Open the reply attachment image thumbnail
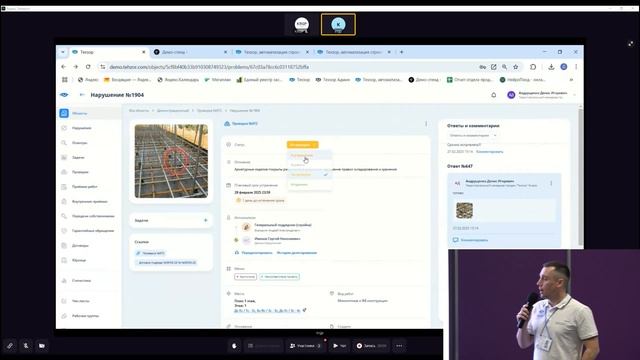The height and width of the screenshot is (360, 640). (x=464, y=211)
